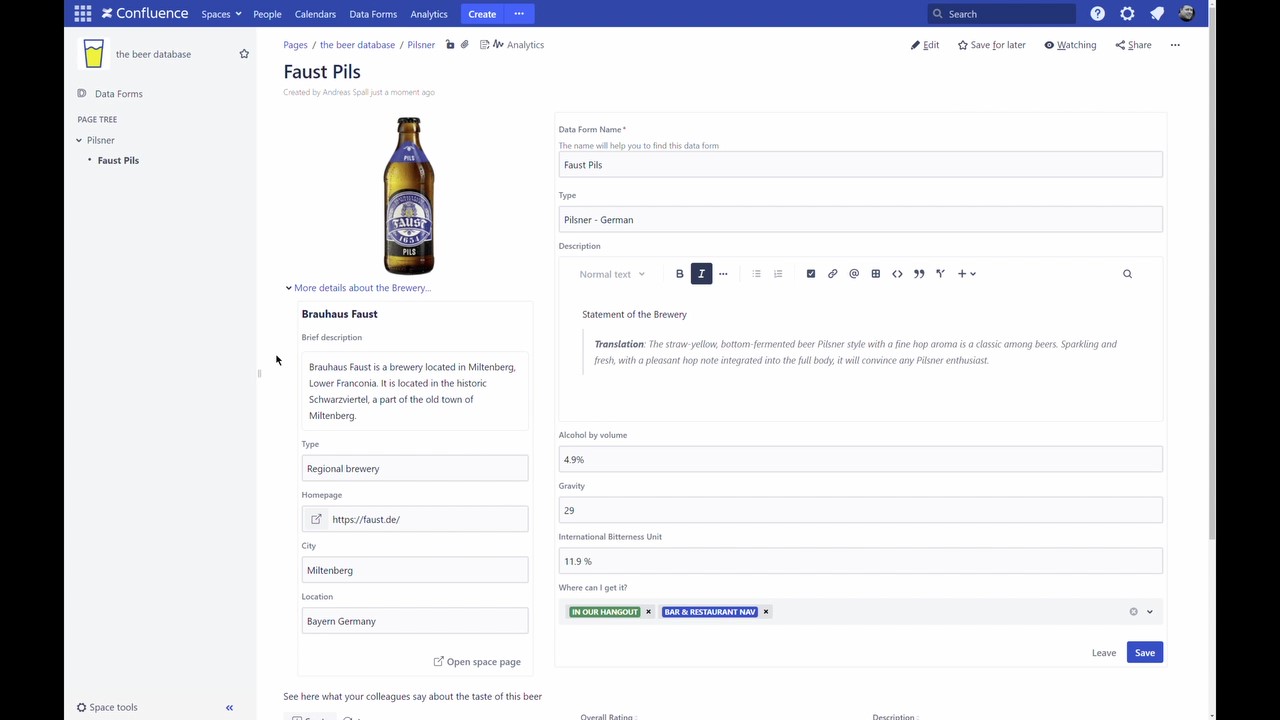Create a numbered list in the editor

point(778,273)
